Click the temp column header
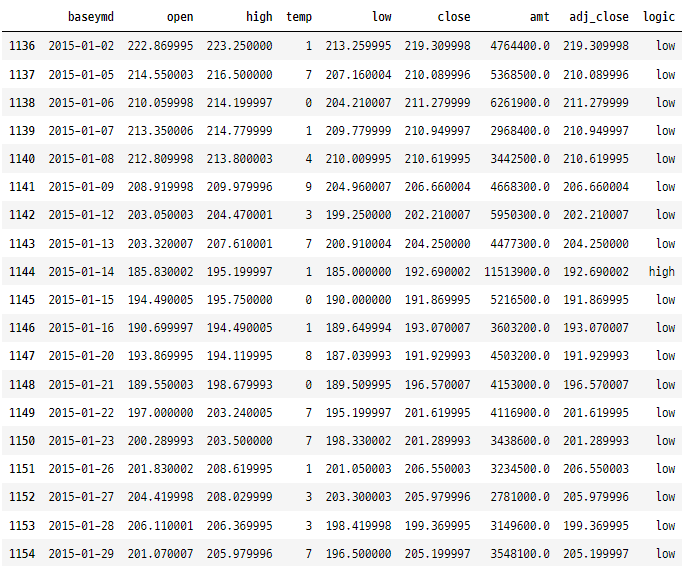685x566 pixels. (x=299, y=17)
